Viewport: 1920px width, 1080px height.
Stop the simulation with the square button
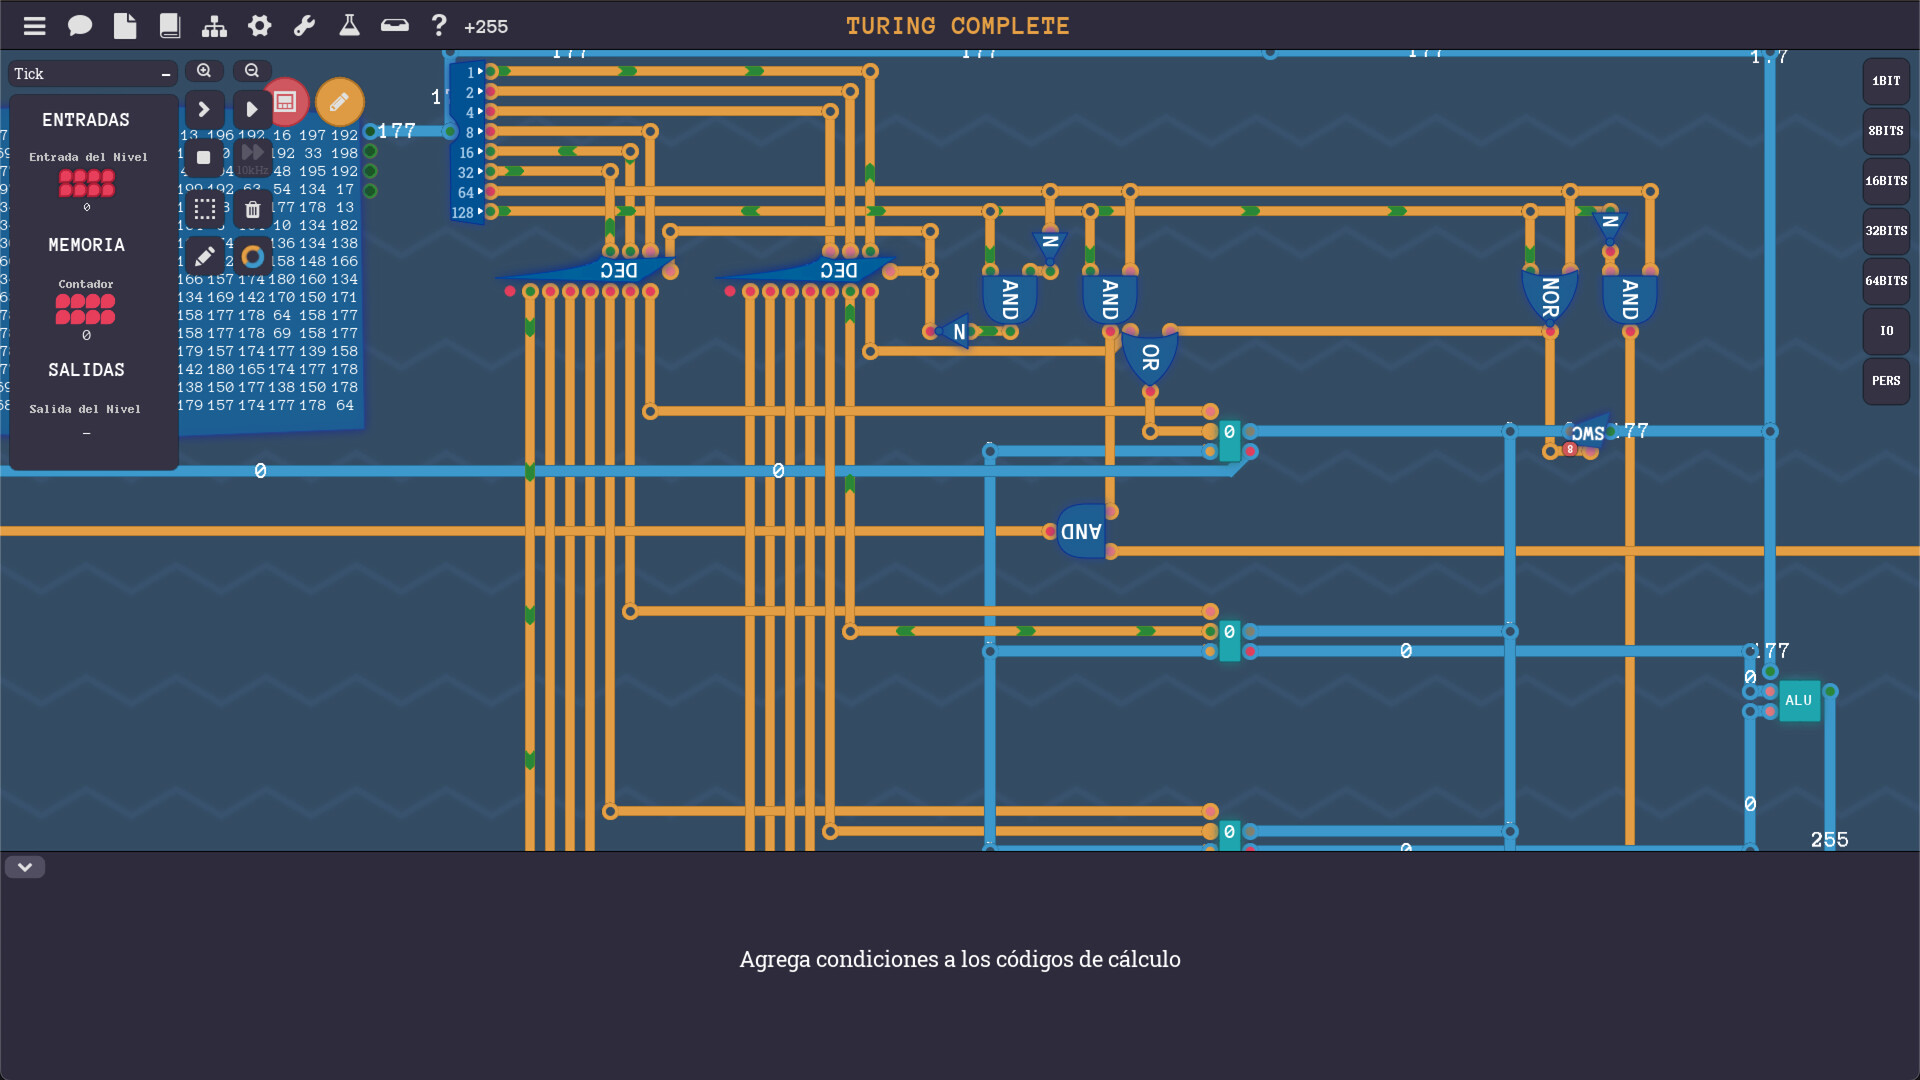204,157
